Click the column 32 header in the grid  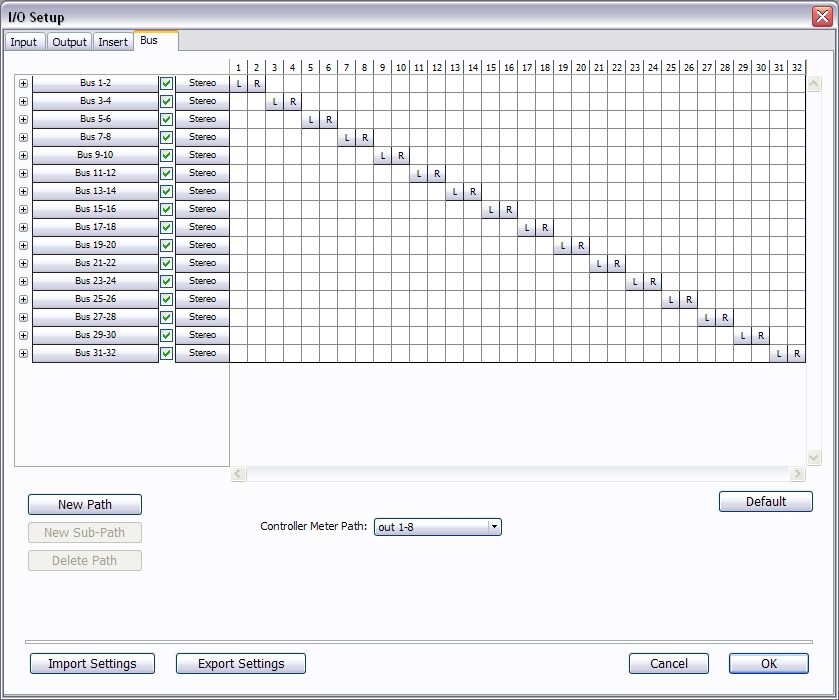797,67
